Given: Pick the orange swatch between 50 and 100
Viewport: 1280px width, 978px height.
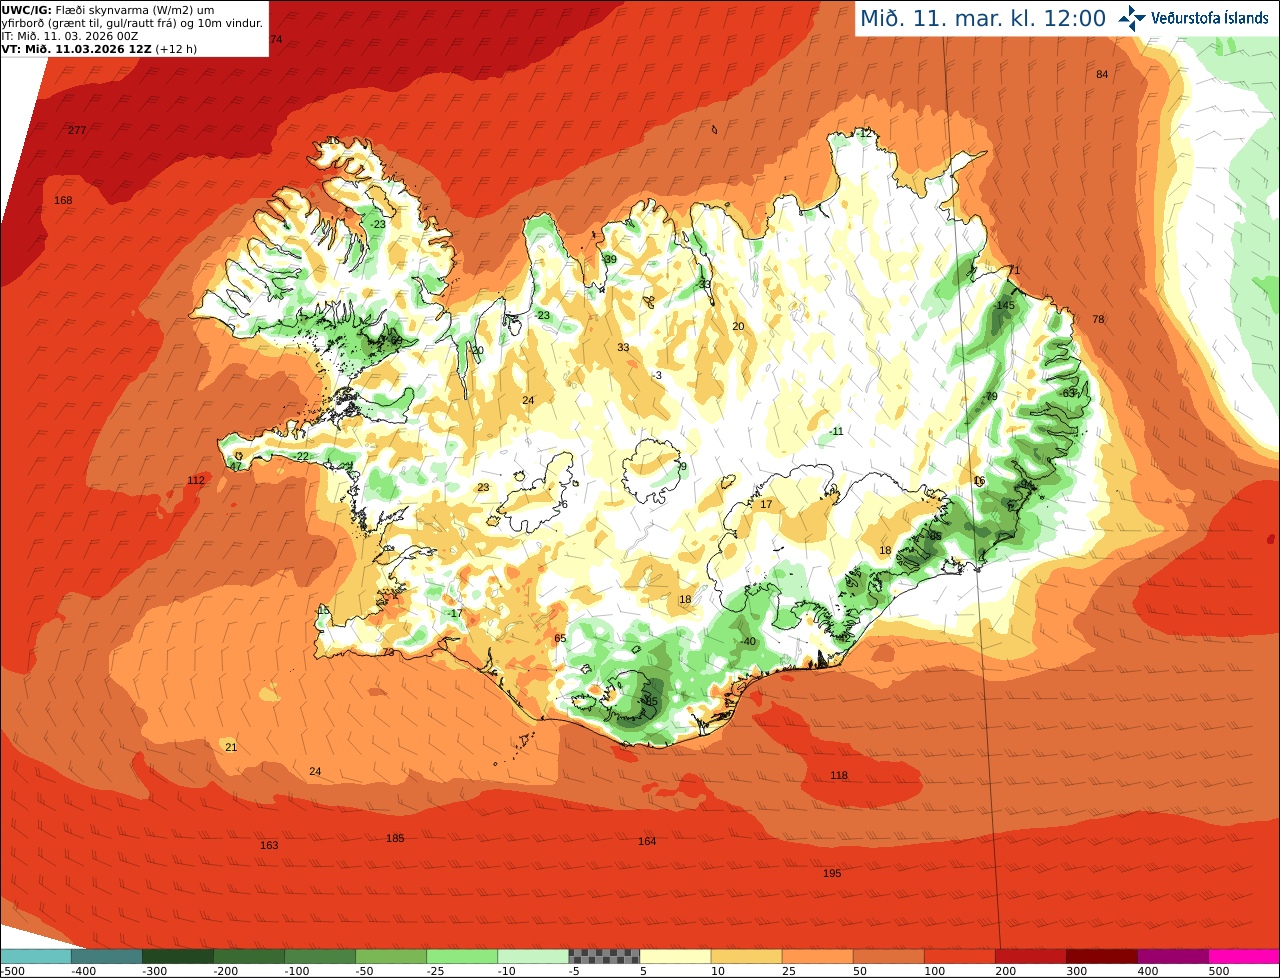Looking at the screenshot, I should [x=888, y=956].
